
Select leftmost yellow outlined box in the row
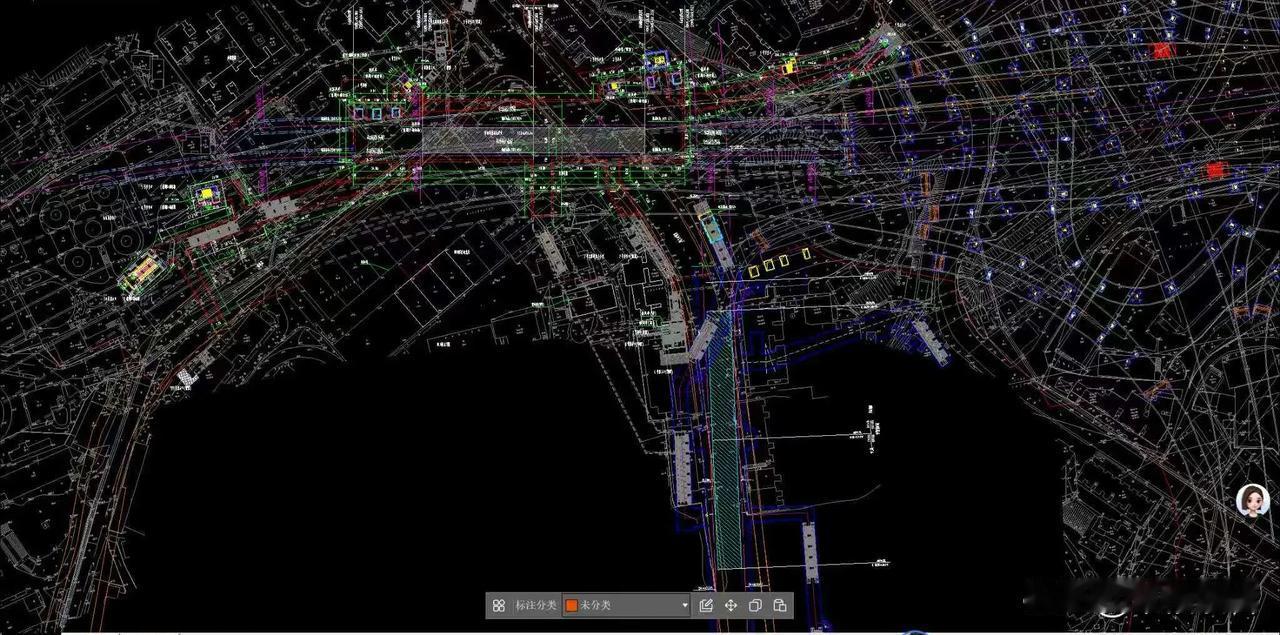(x=753, y=270)
